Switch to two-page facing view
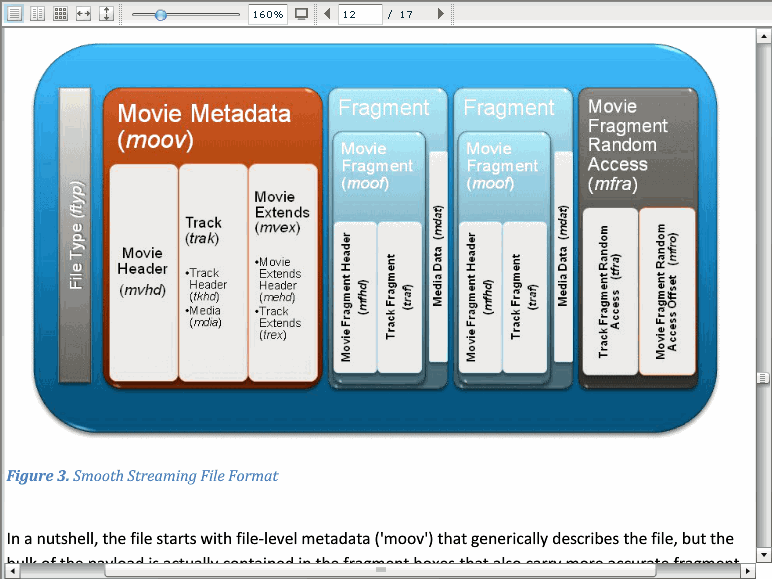 (x=37, y=14)
